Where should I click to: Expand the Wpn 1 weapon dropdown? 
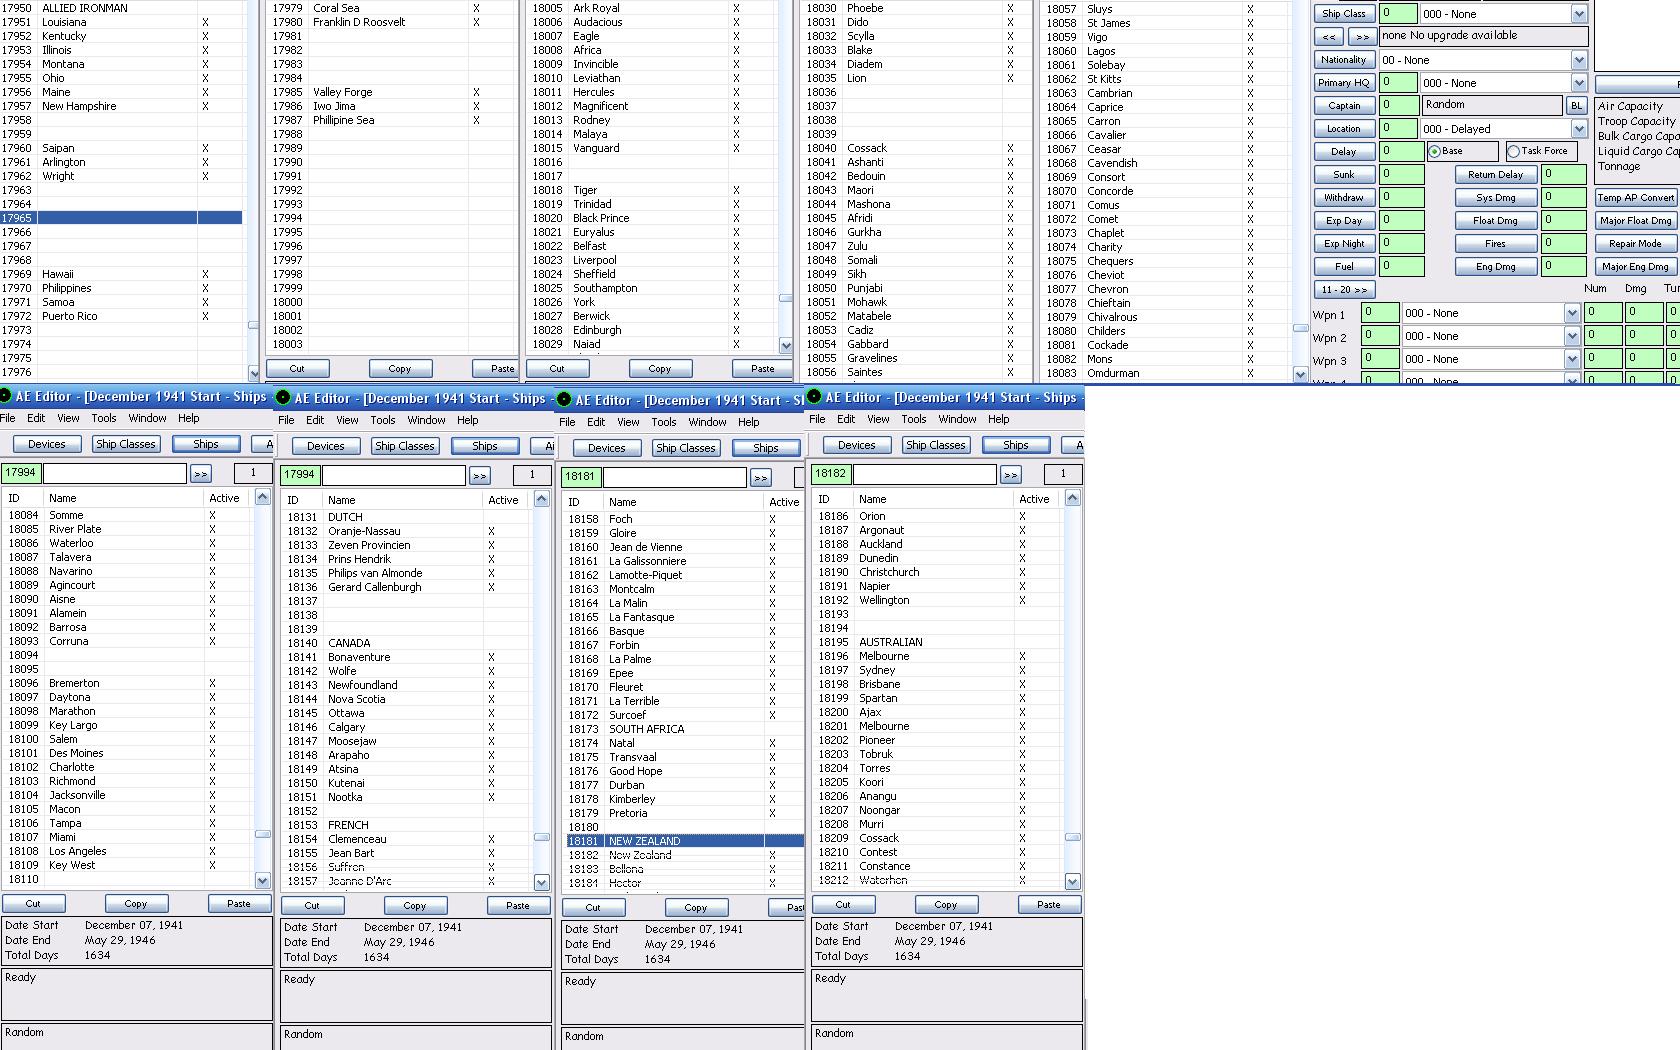(x=1572, y=313)
